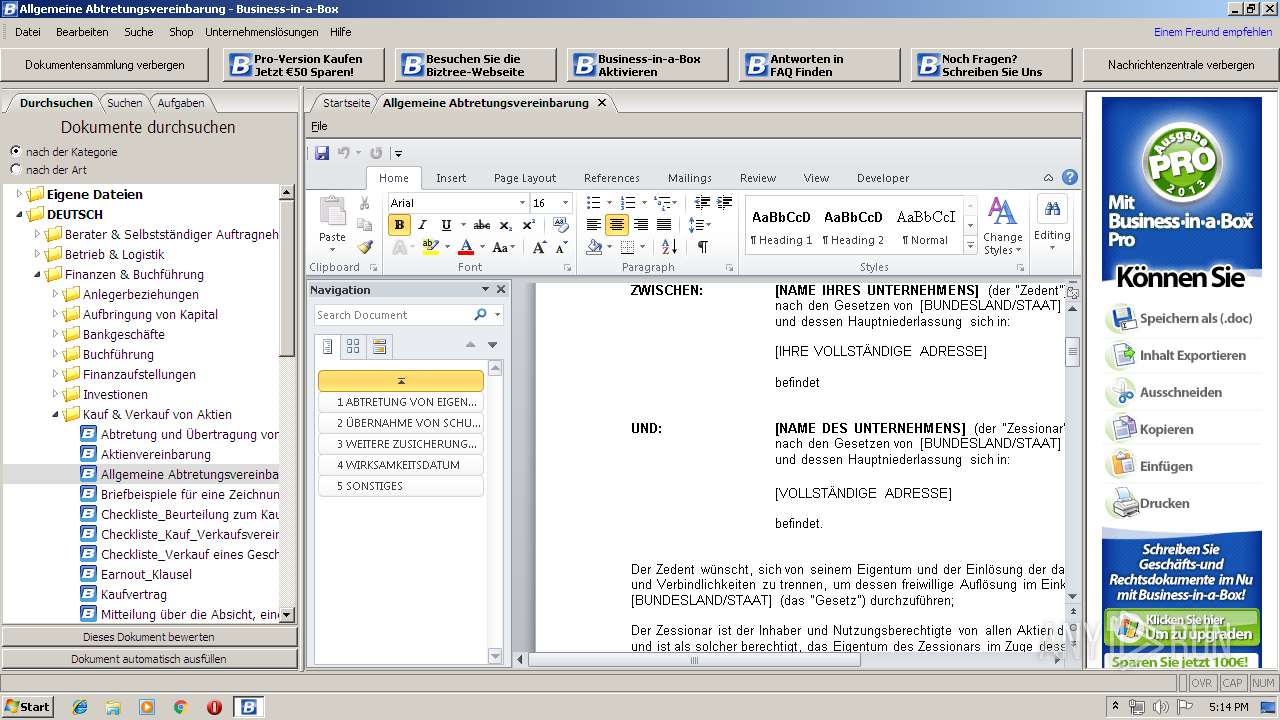Increase paragraph indent
This screenshot has height=720, width=1280.
click(725, 203)
